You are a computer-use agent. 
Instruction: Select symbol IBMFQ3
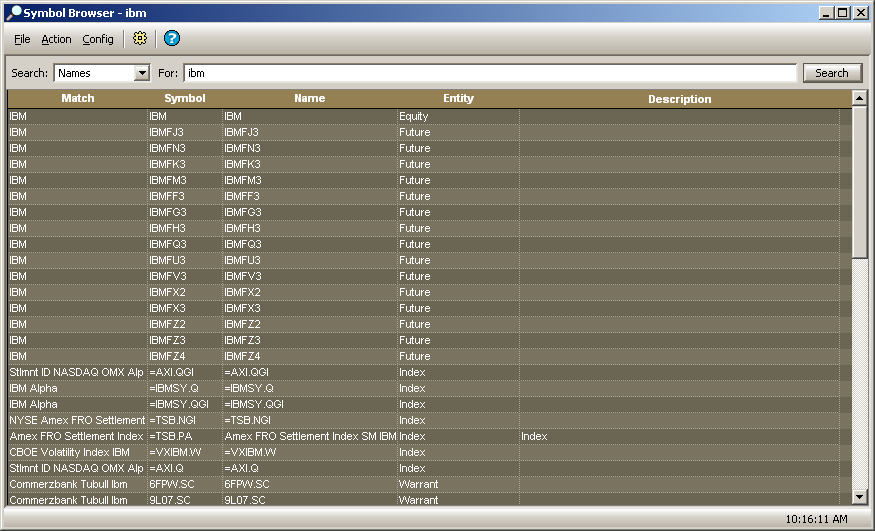[x=185, y=244]
